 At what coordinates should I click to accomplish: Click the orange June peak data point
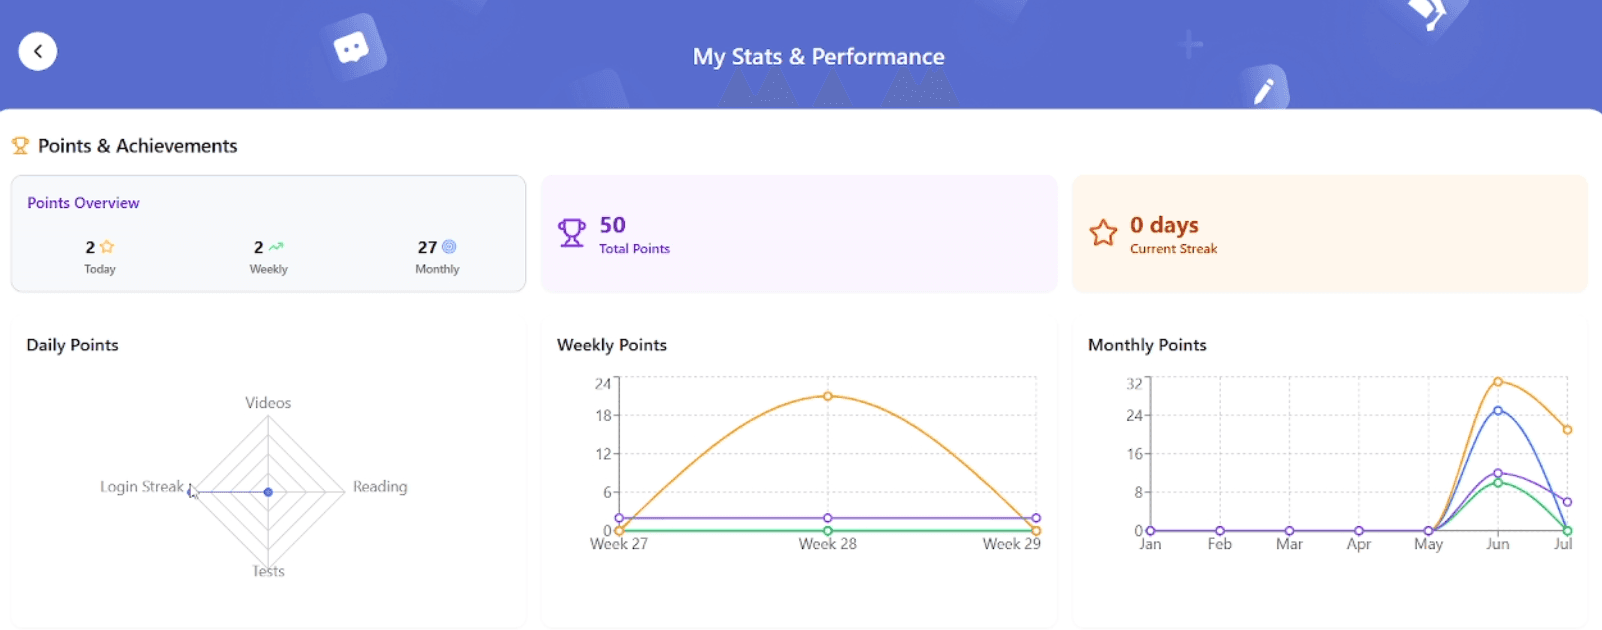click(x=1498, y=382)
